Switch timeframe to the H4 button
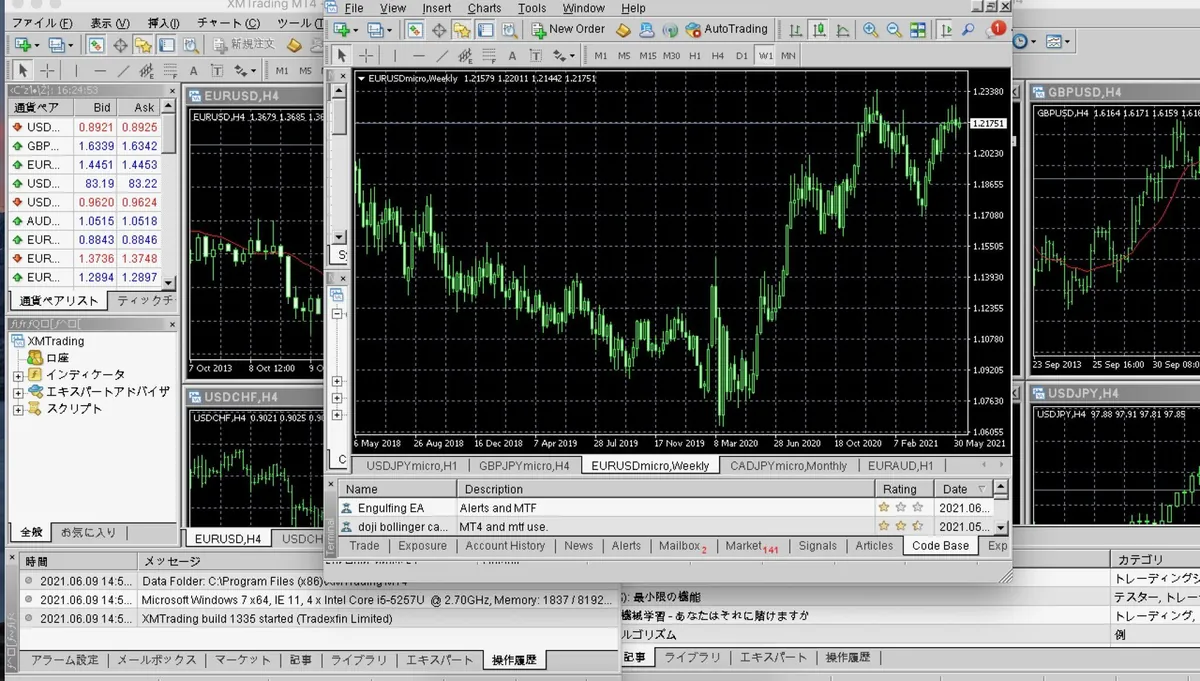Viewport: 1200px width, 681px height. [717, 55]
